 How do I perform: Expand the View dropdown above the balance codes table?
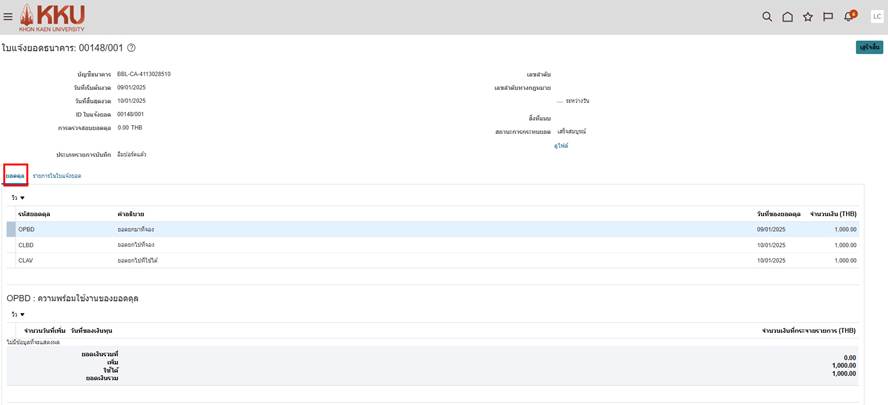pyautogui.click(x=18, y=198)
